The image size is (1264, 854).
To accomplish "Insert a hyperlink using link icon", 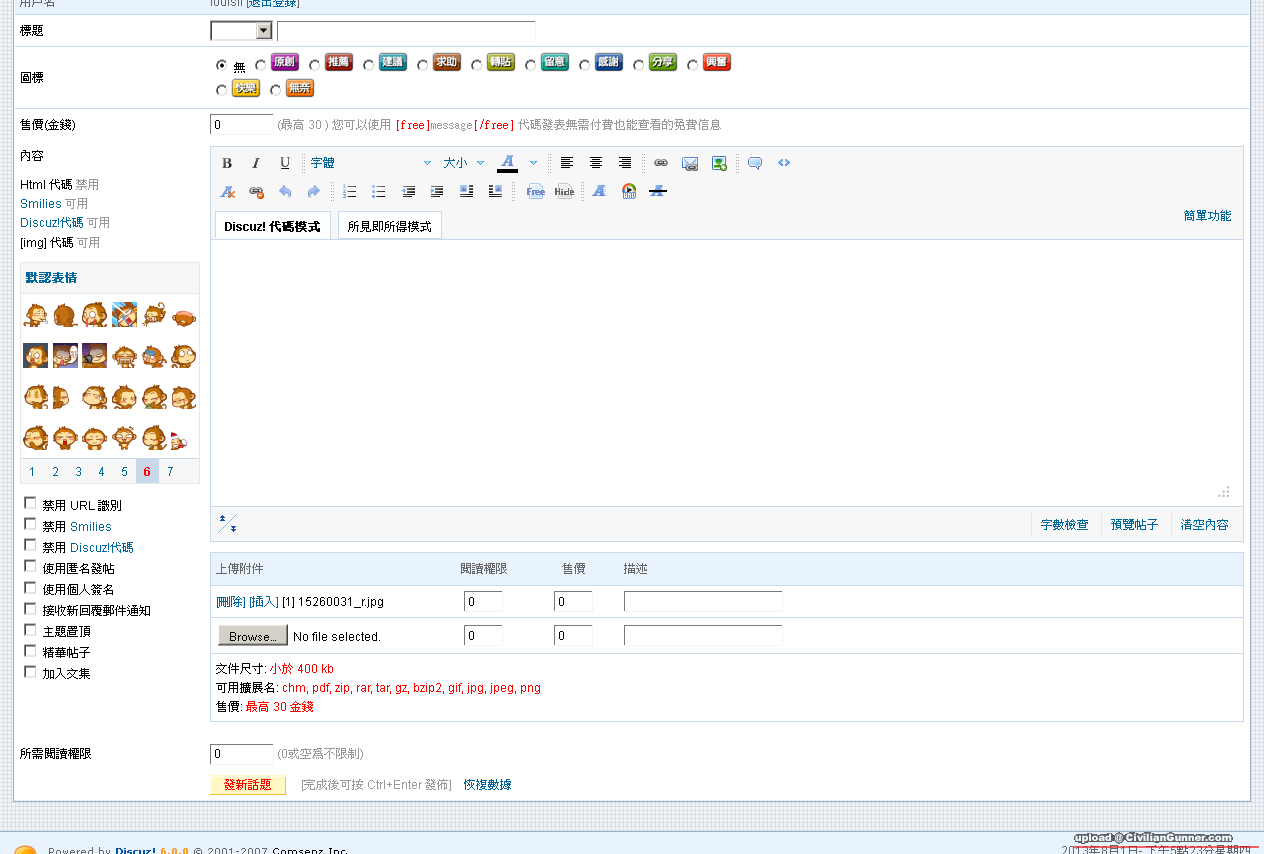I will click(661, 163).
